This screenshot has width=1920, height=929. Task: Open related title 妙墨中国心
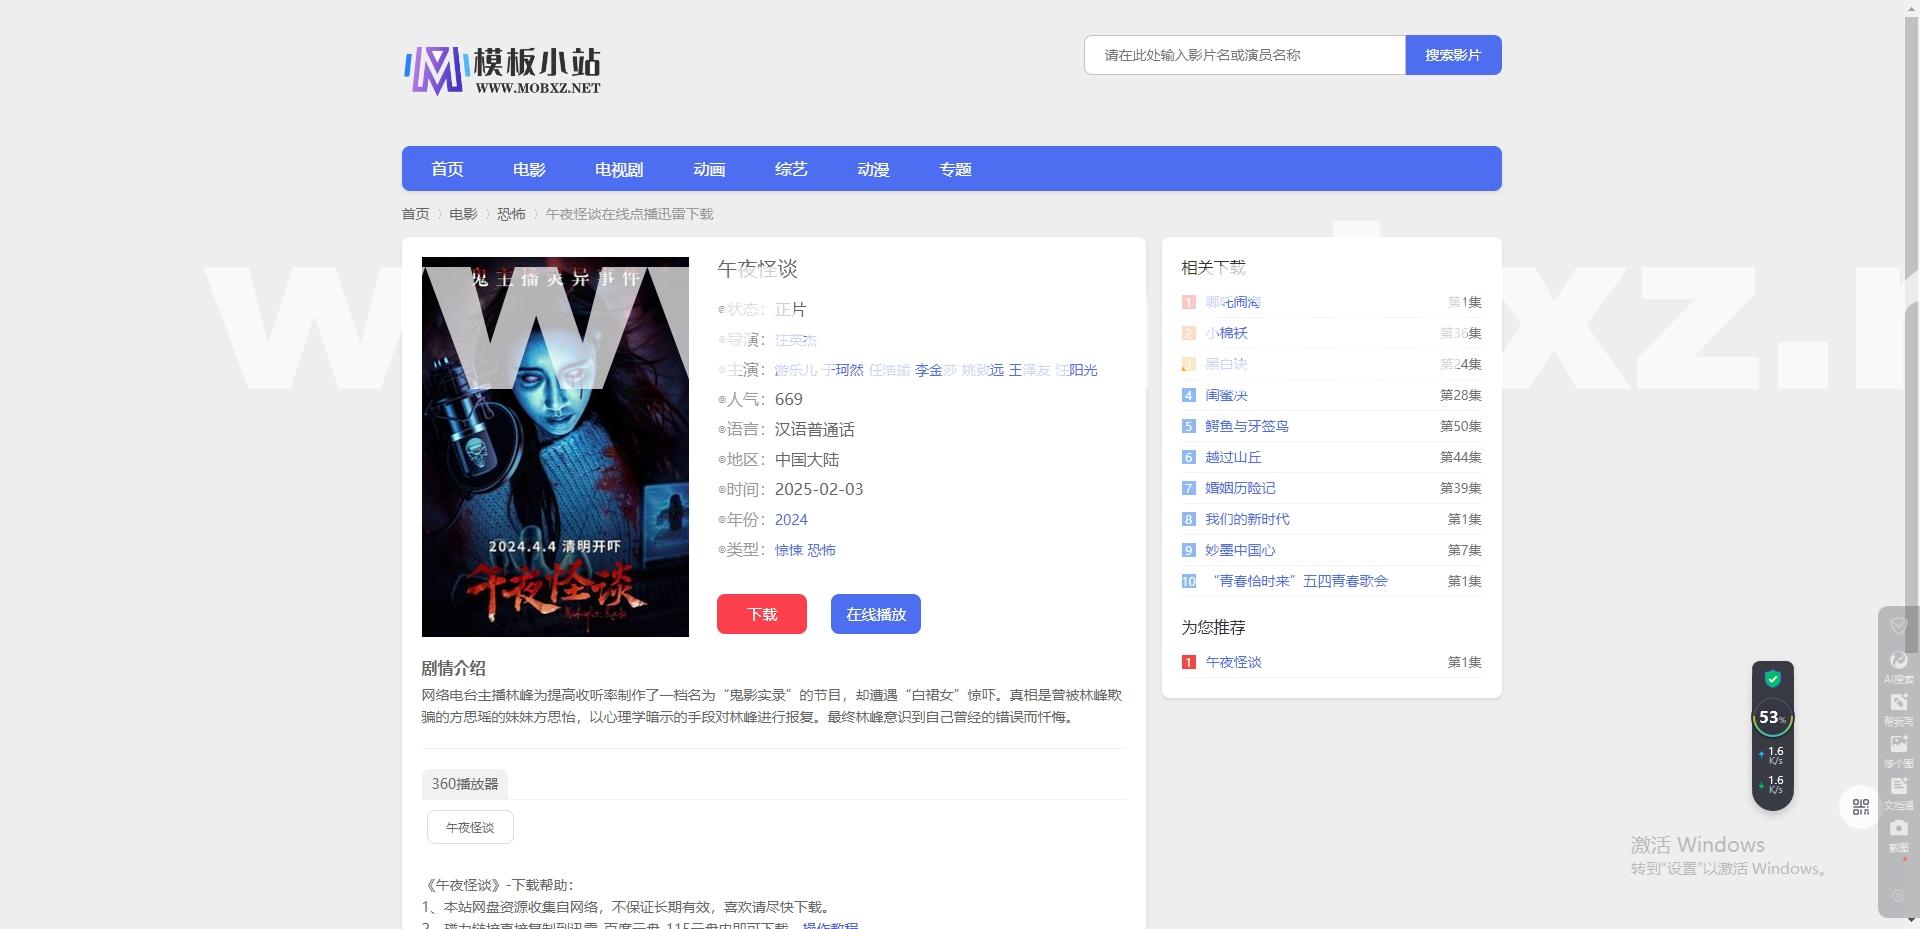[1240, 550]
